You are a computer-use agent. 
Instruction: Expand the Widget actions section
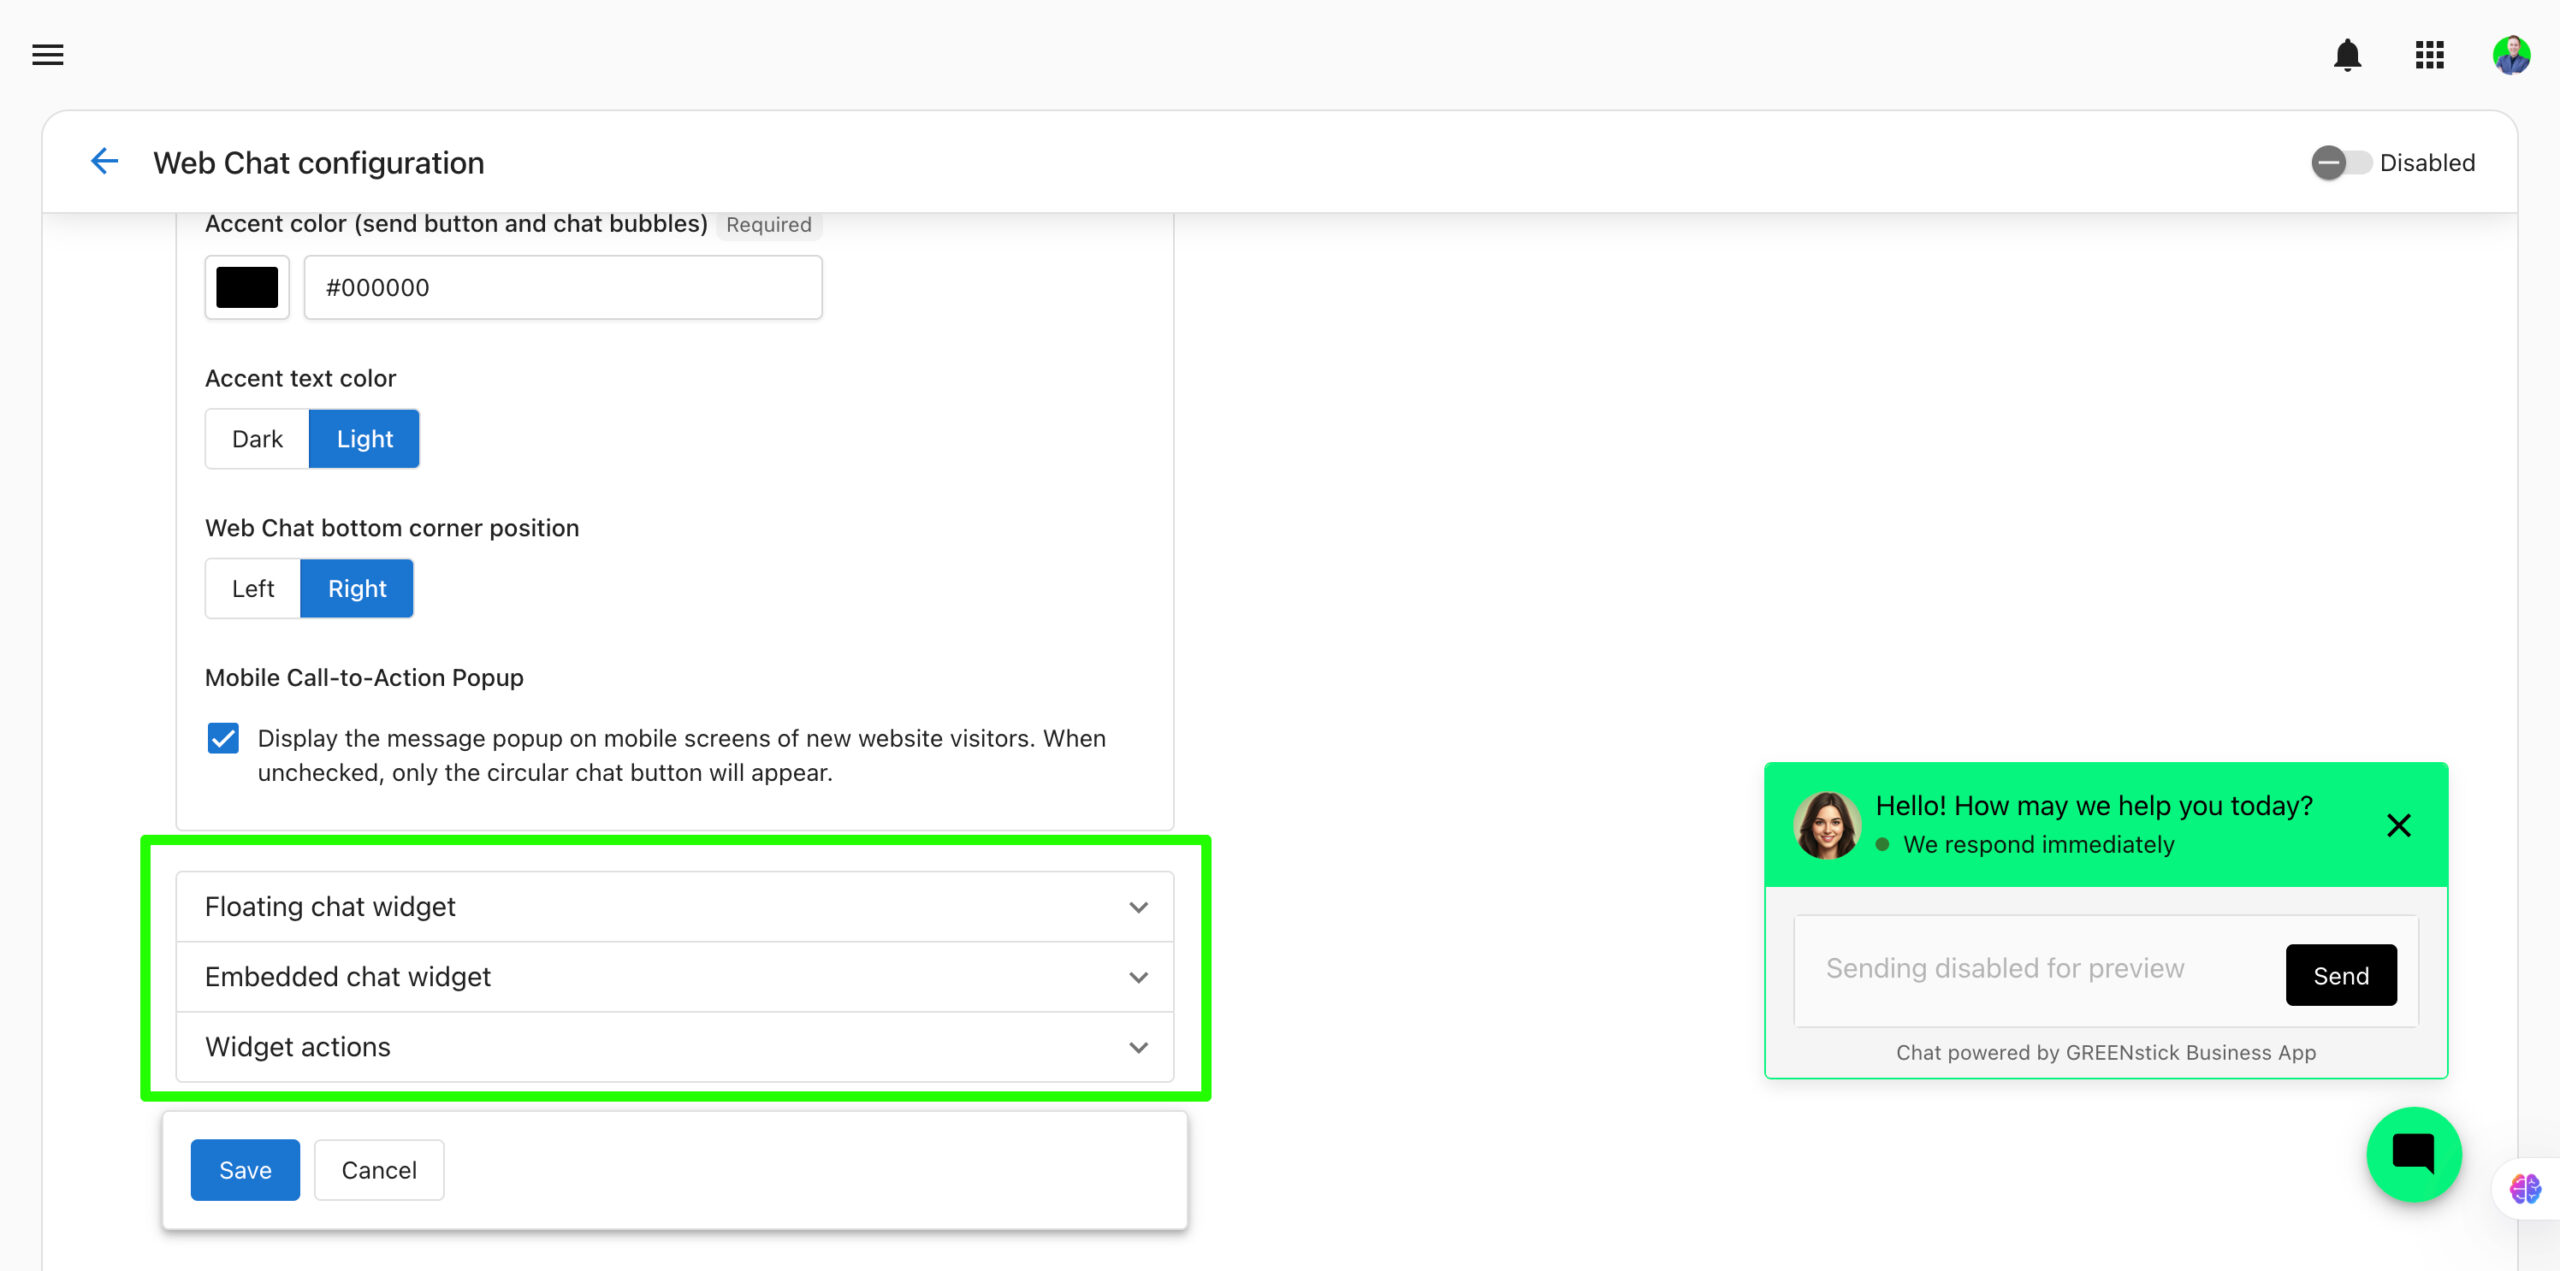pyautogui.click(x=674, y=1047)
